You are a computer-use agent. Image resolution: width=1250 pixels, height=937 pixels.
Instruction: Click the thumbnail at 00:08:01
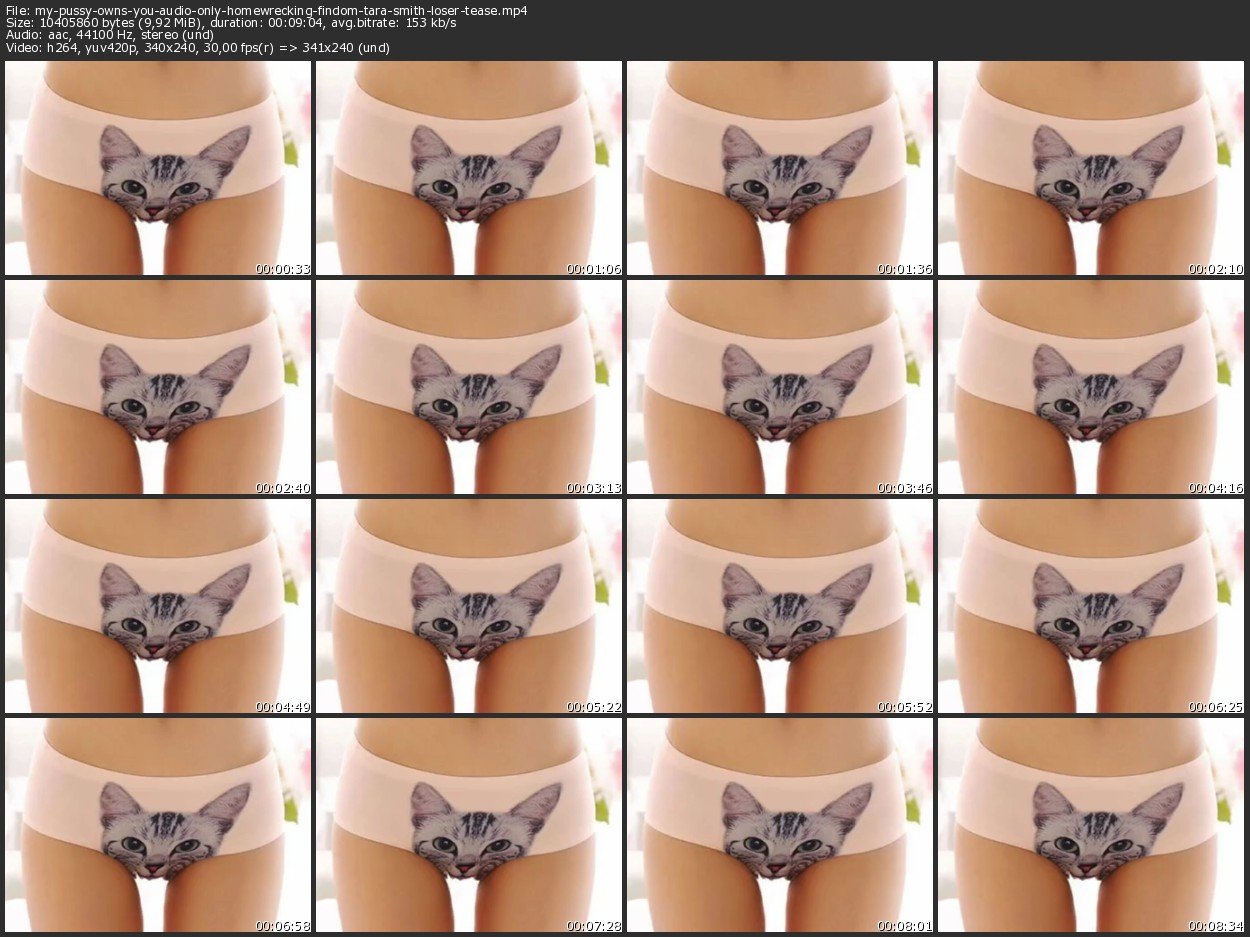coord(780,825)
